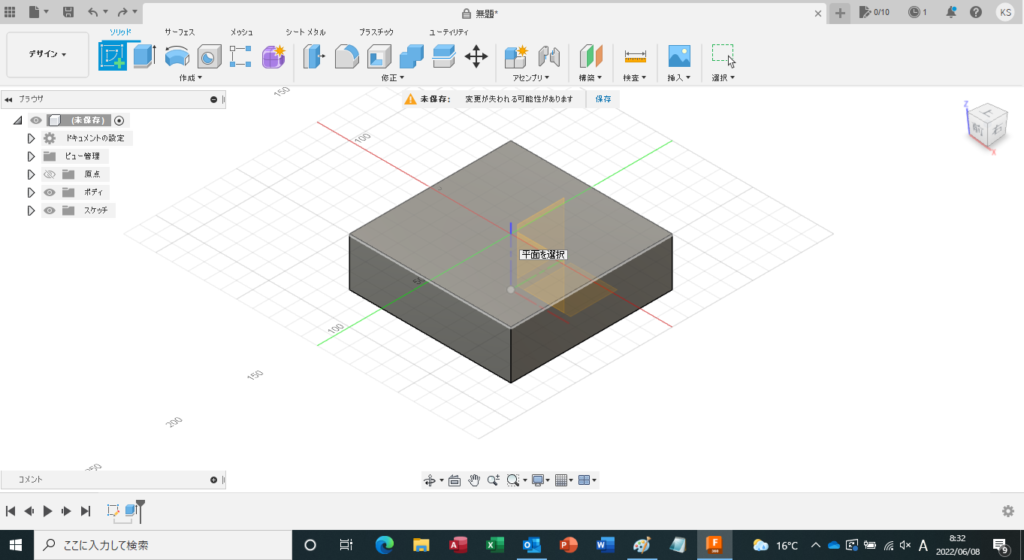Select the Fillet tool
Screen dimensions: 1024x560
pos(347,57)
